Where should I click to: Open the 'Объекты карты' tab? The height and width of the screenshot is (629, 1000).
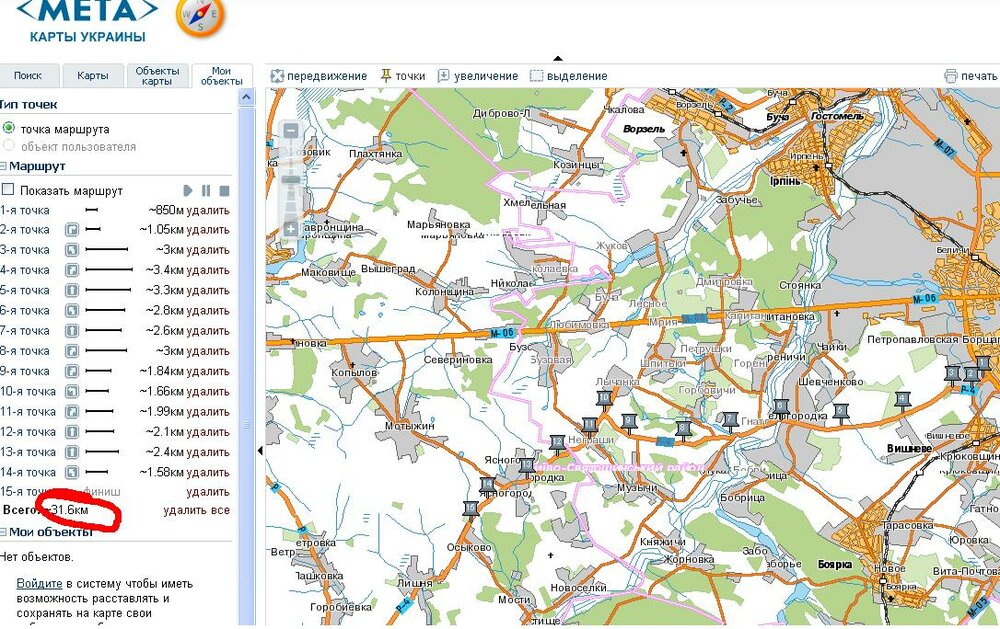pos(157,76)
